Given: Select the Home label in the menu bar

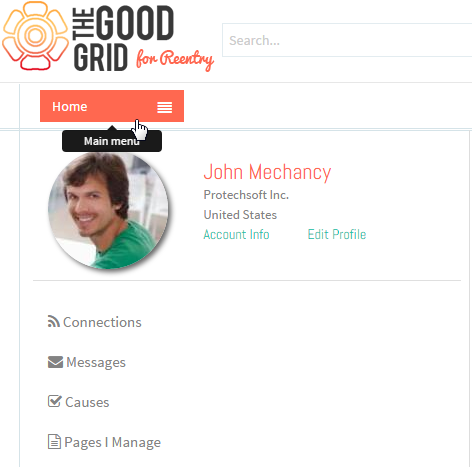Looking at the screenshot, I should (x=70, y=107).
